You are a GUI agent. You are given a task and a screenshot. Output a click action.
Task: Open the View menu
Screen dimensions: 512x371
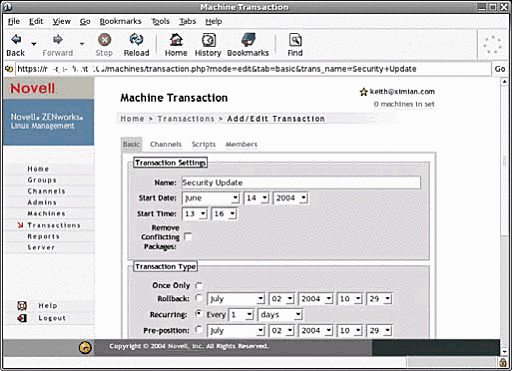(x=62, y=21)
